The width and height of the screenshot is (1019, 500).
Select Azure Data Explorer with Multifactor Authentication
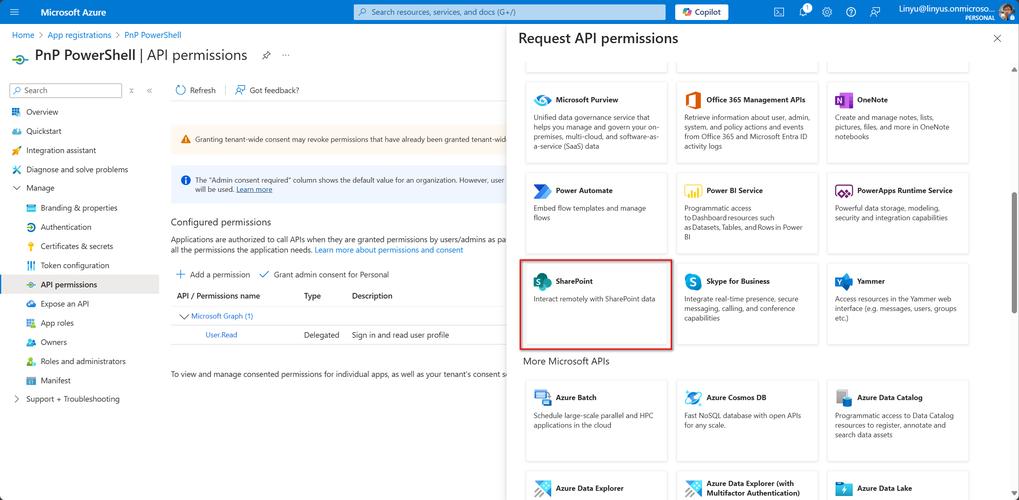(746, 486)
